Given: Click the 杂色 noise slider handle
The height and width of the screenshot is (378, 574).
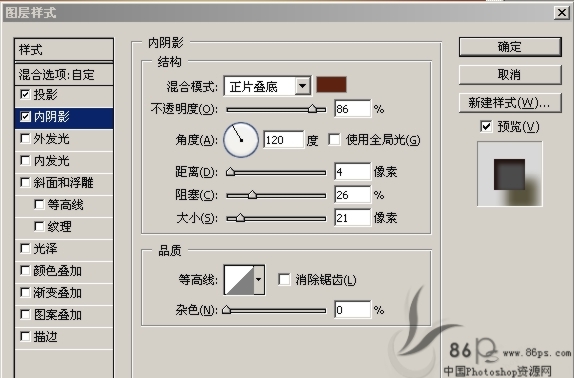Looking at the screenshot, I should 227,310.
